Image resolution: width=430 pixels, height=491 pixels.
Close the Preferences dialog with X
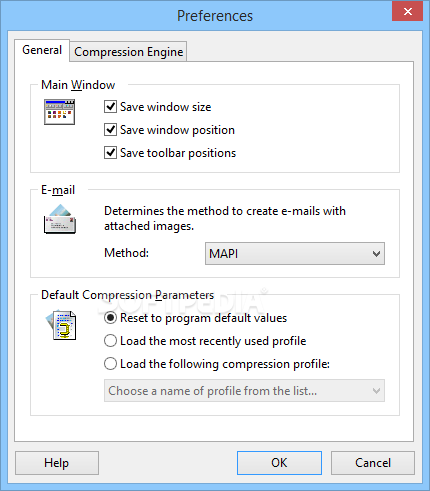(x=407, y=12)
